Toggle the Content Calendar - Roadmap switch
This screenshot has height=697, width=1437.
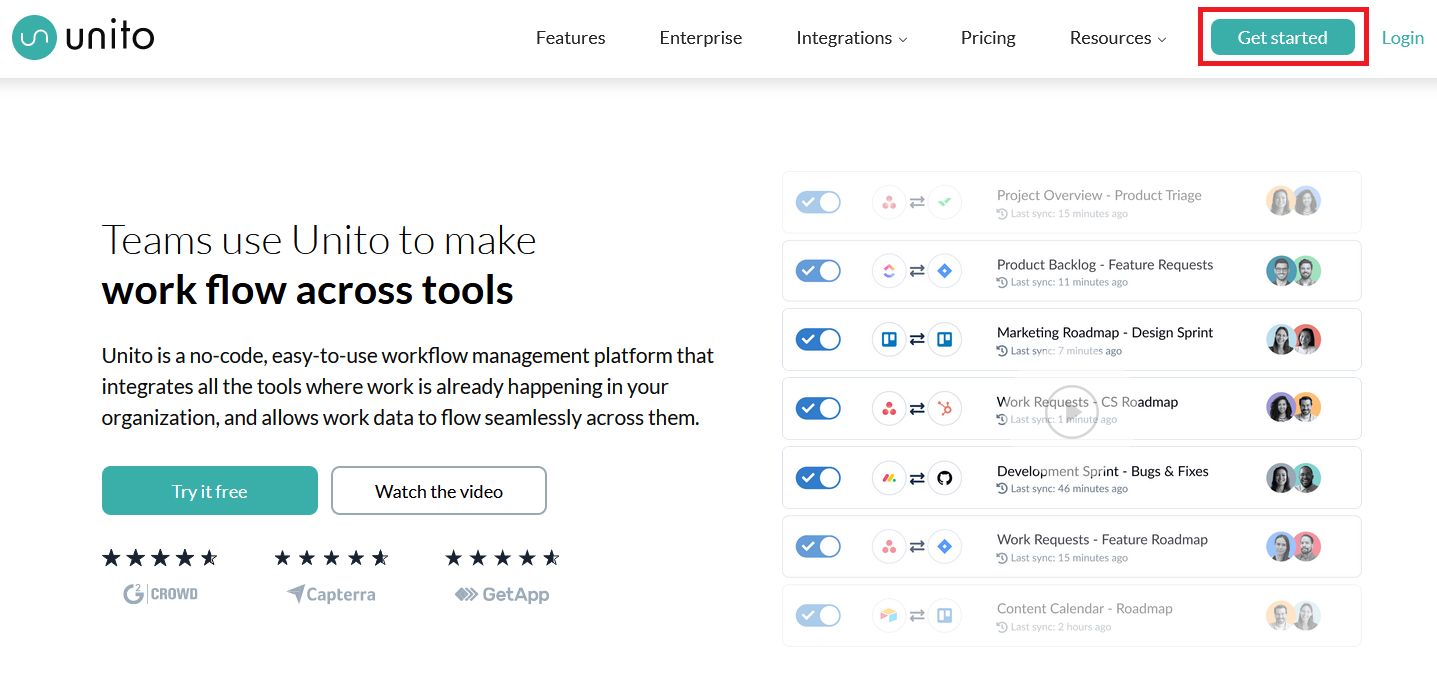[x=818, y=615]
